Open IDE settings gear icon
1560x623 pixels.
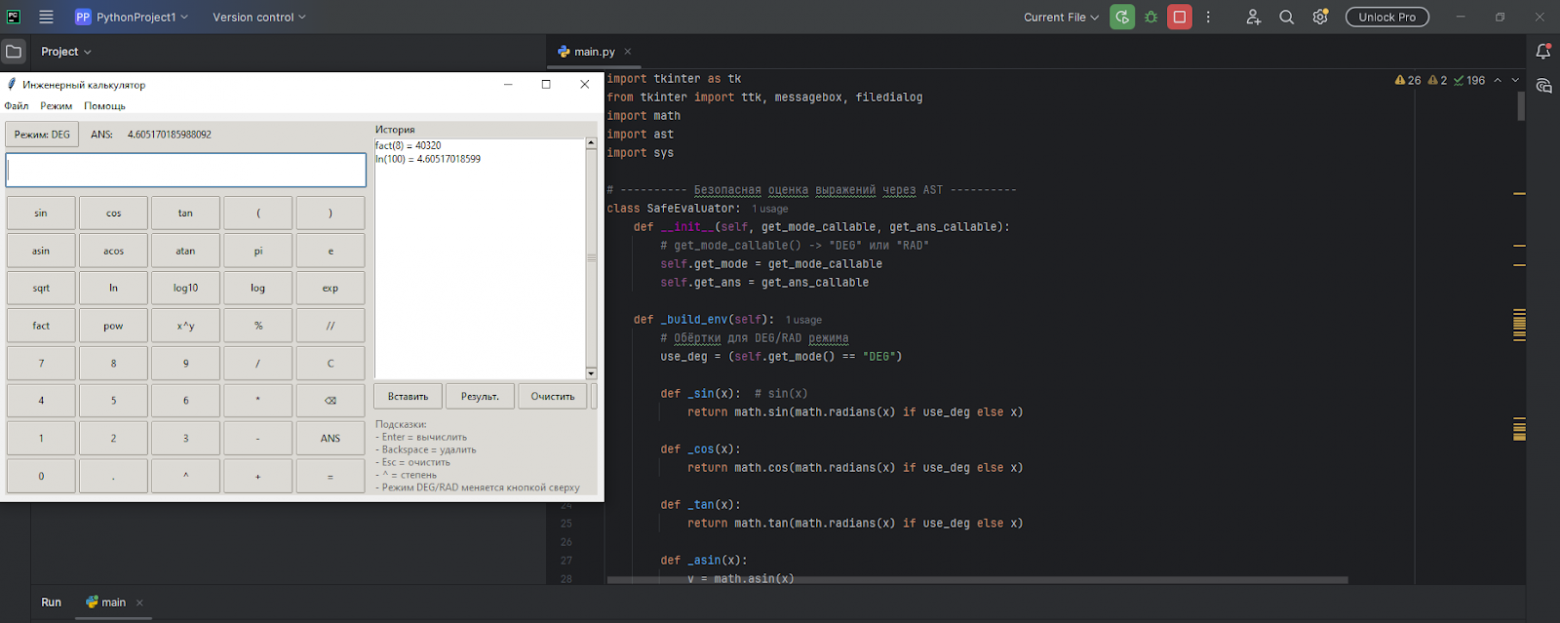coord(1320,17)
